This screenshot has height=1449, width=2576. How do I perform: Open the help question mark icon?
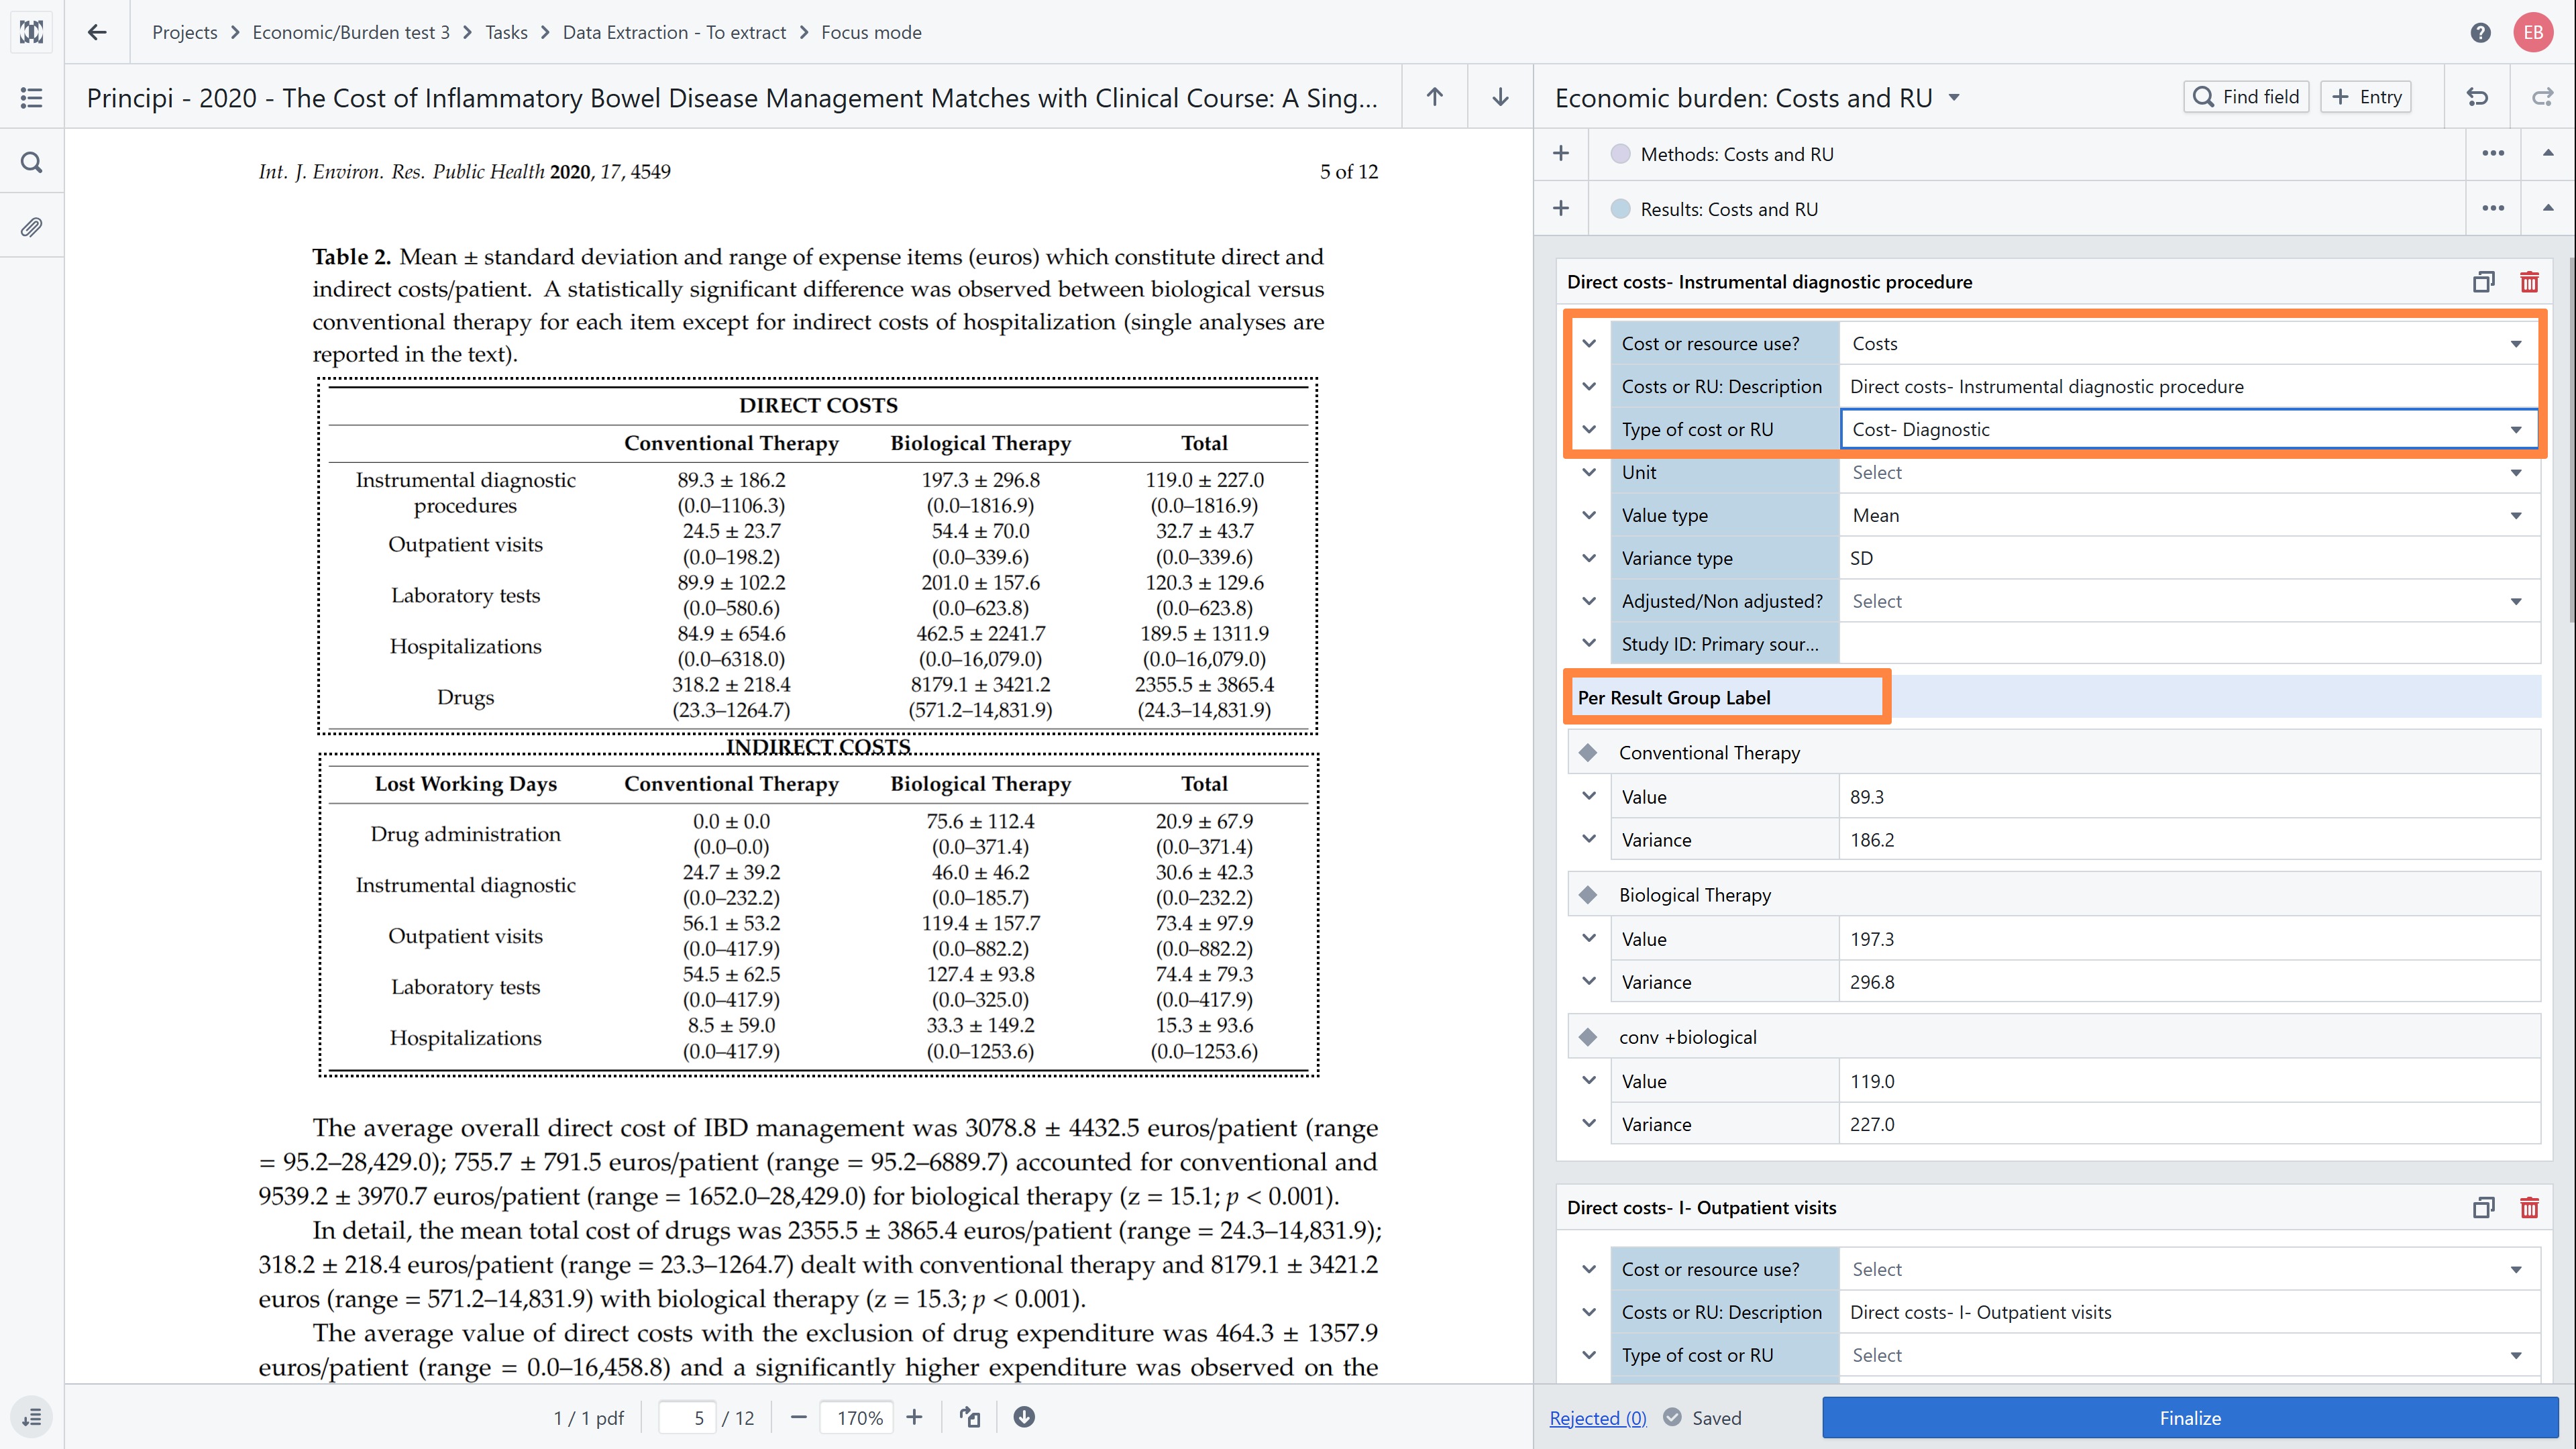pyautogui.click(x=2480, y=32)
